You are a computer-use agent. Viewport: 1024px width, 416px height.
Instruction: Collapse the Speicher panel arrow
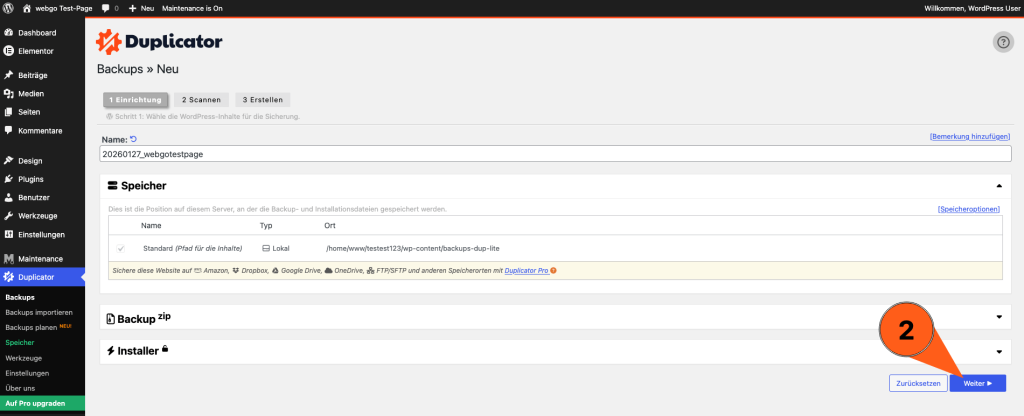point(999,186)
